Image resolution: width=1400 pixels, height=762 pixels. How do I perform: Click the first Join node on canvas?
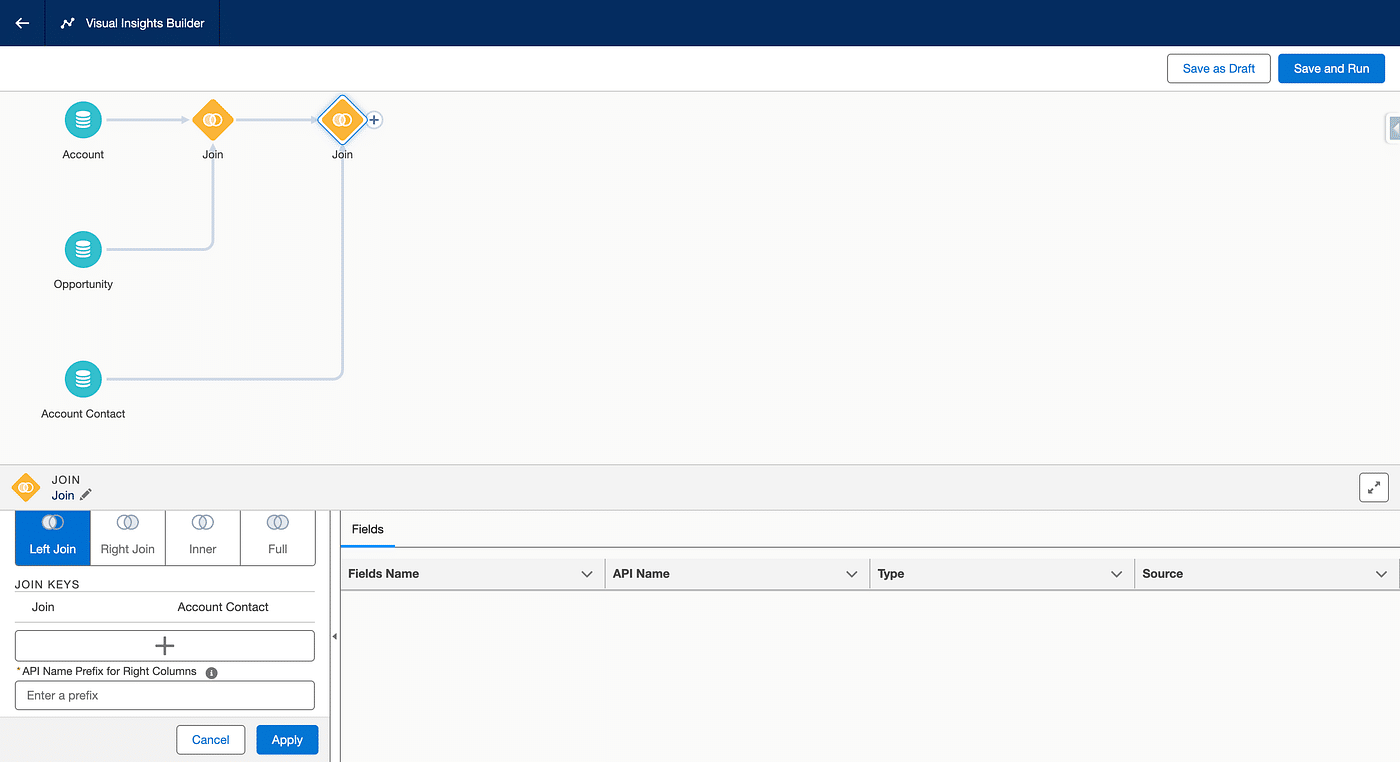pyautogui.click(x=212, y=120)
